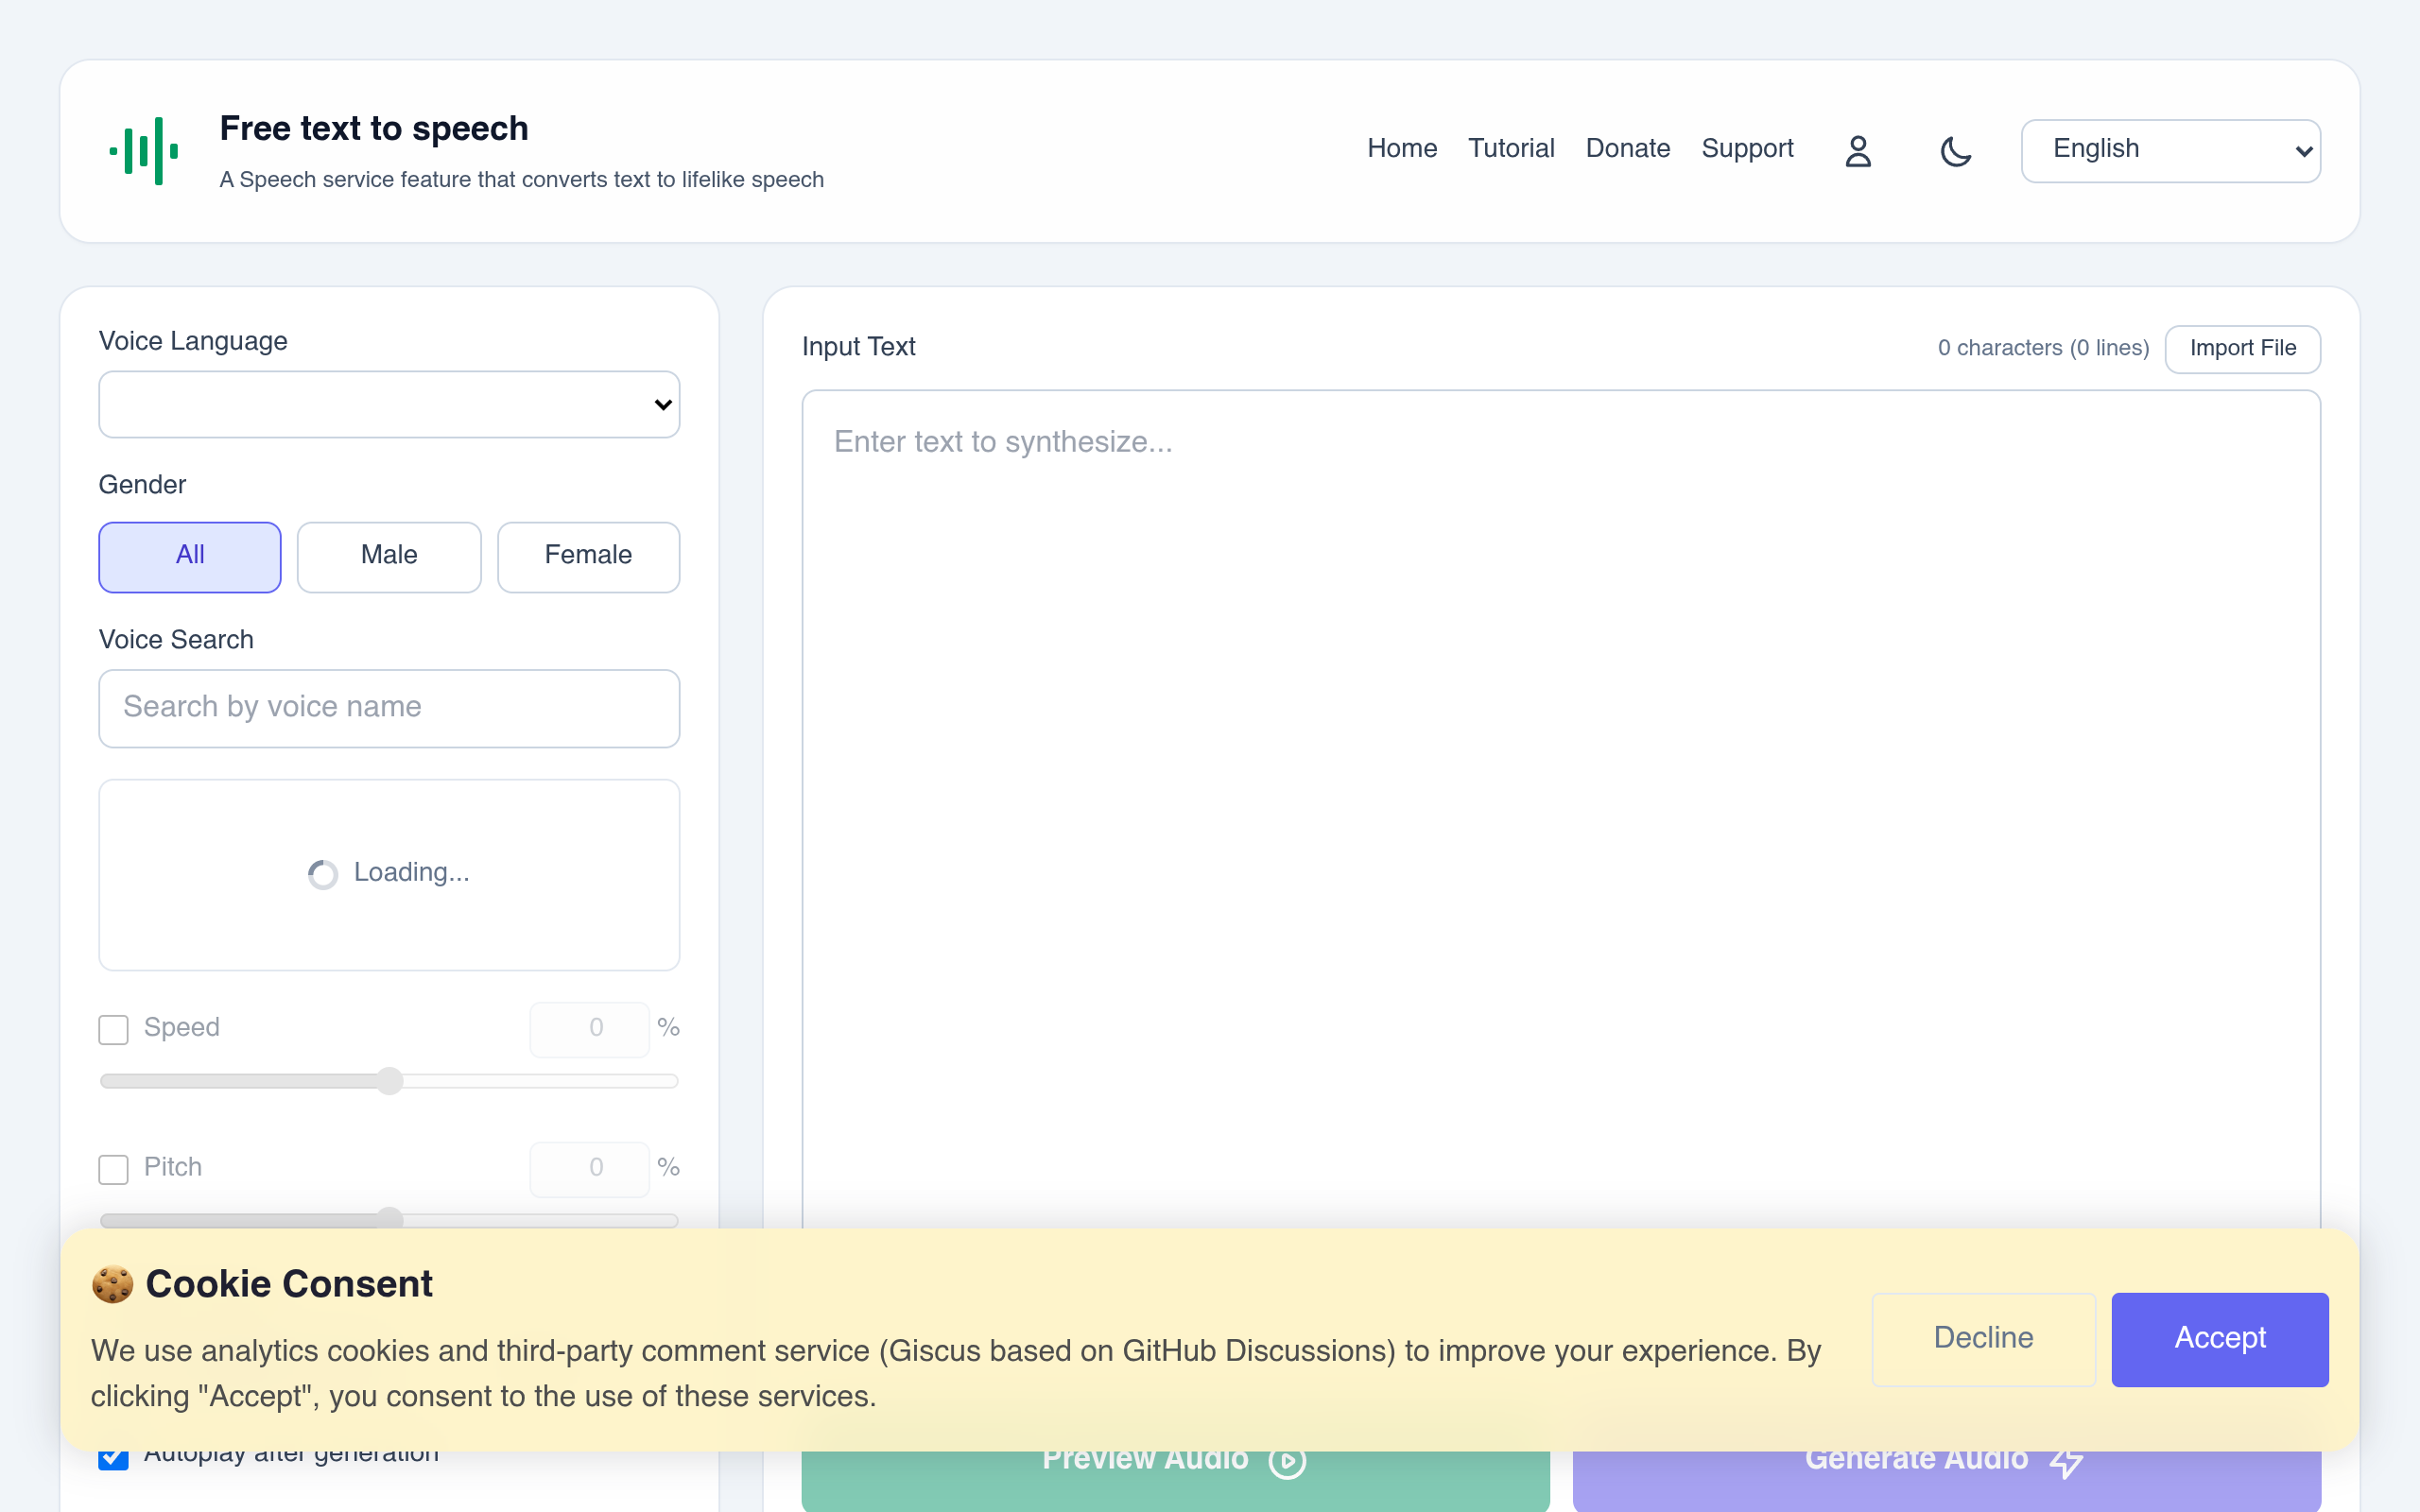Expand the English site language selector
The height and width of the screenshot is (1512, 2420).
click(x=2170, y=151)
